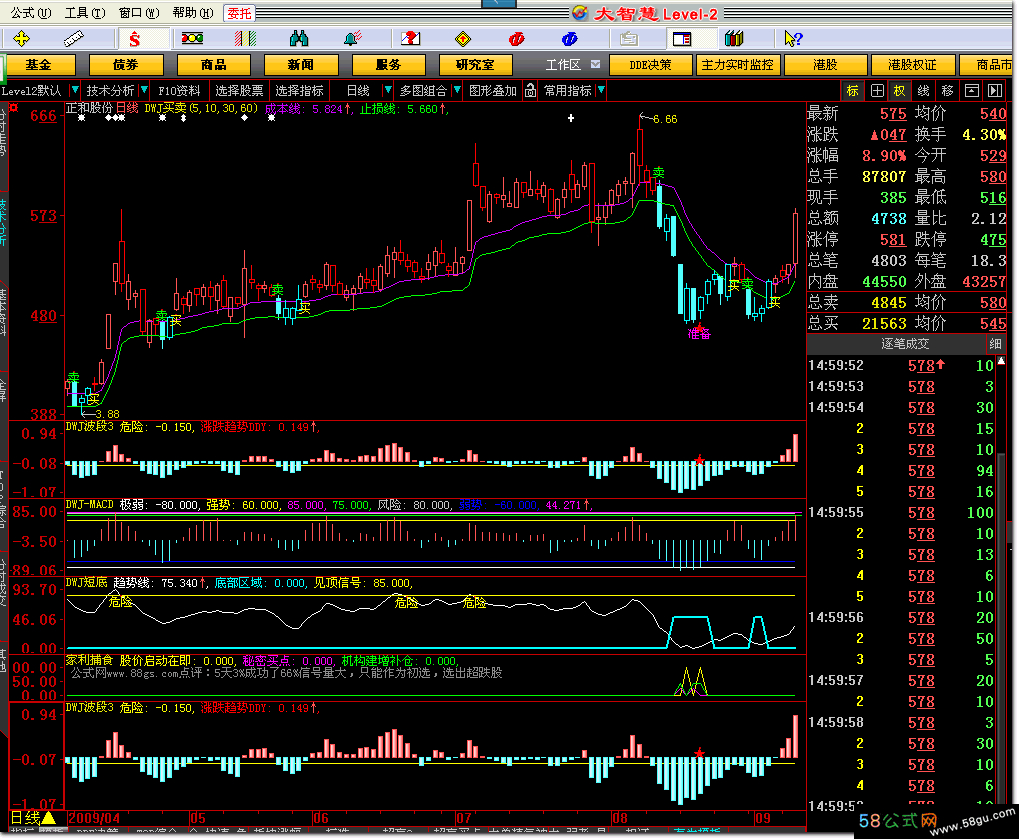Image resolution: width=1019 pixels, height=839 pixels.
Task: Click the striped bars pattern toolbar icon
Action: (246, 39)
